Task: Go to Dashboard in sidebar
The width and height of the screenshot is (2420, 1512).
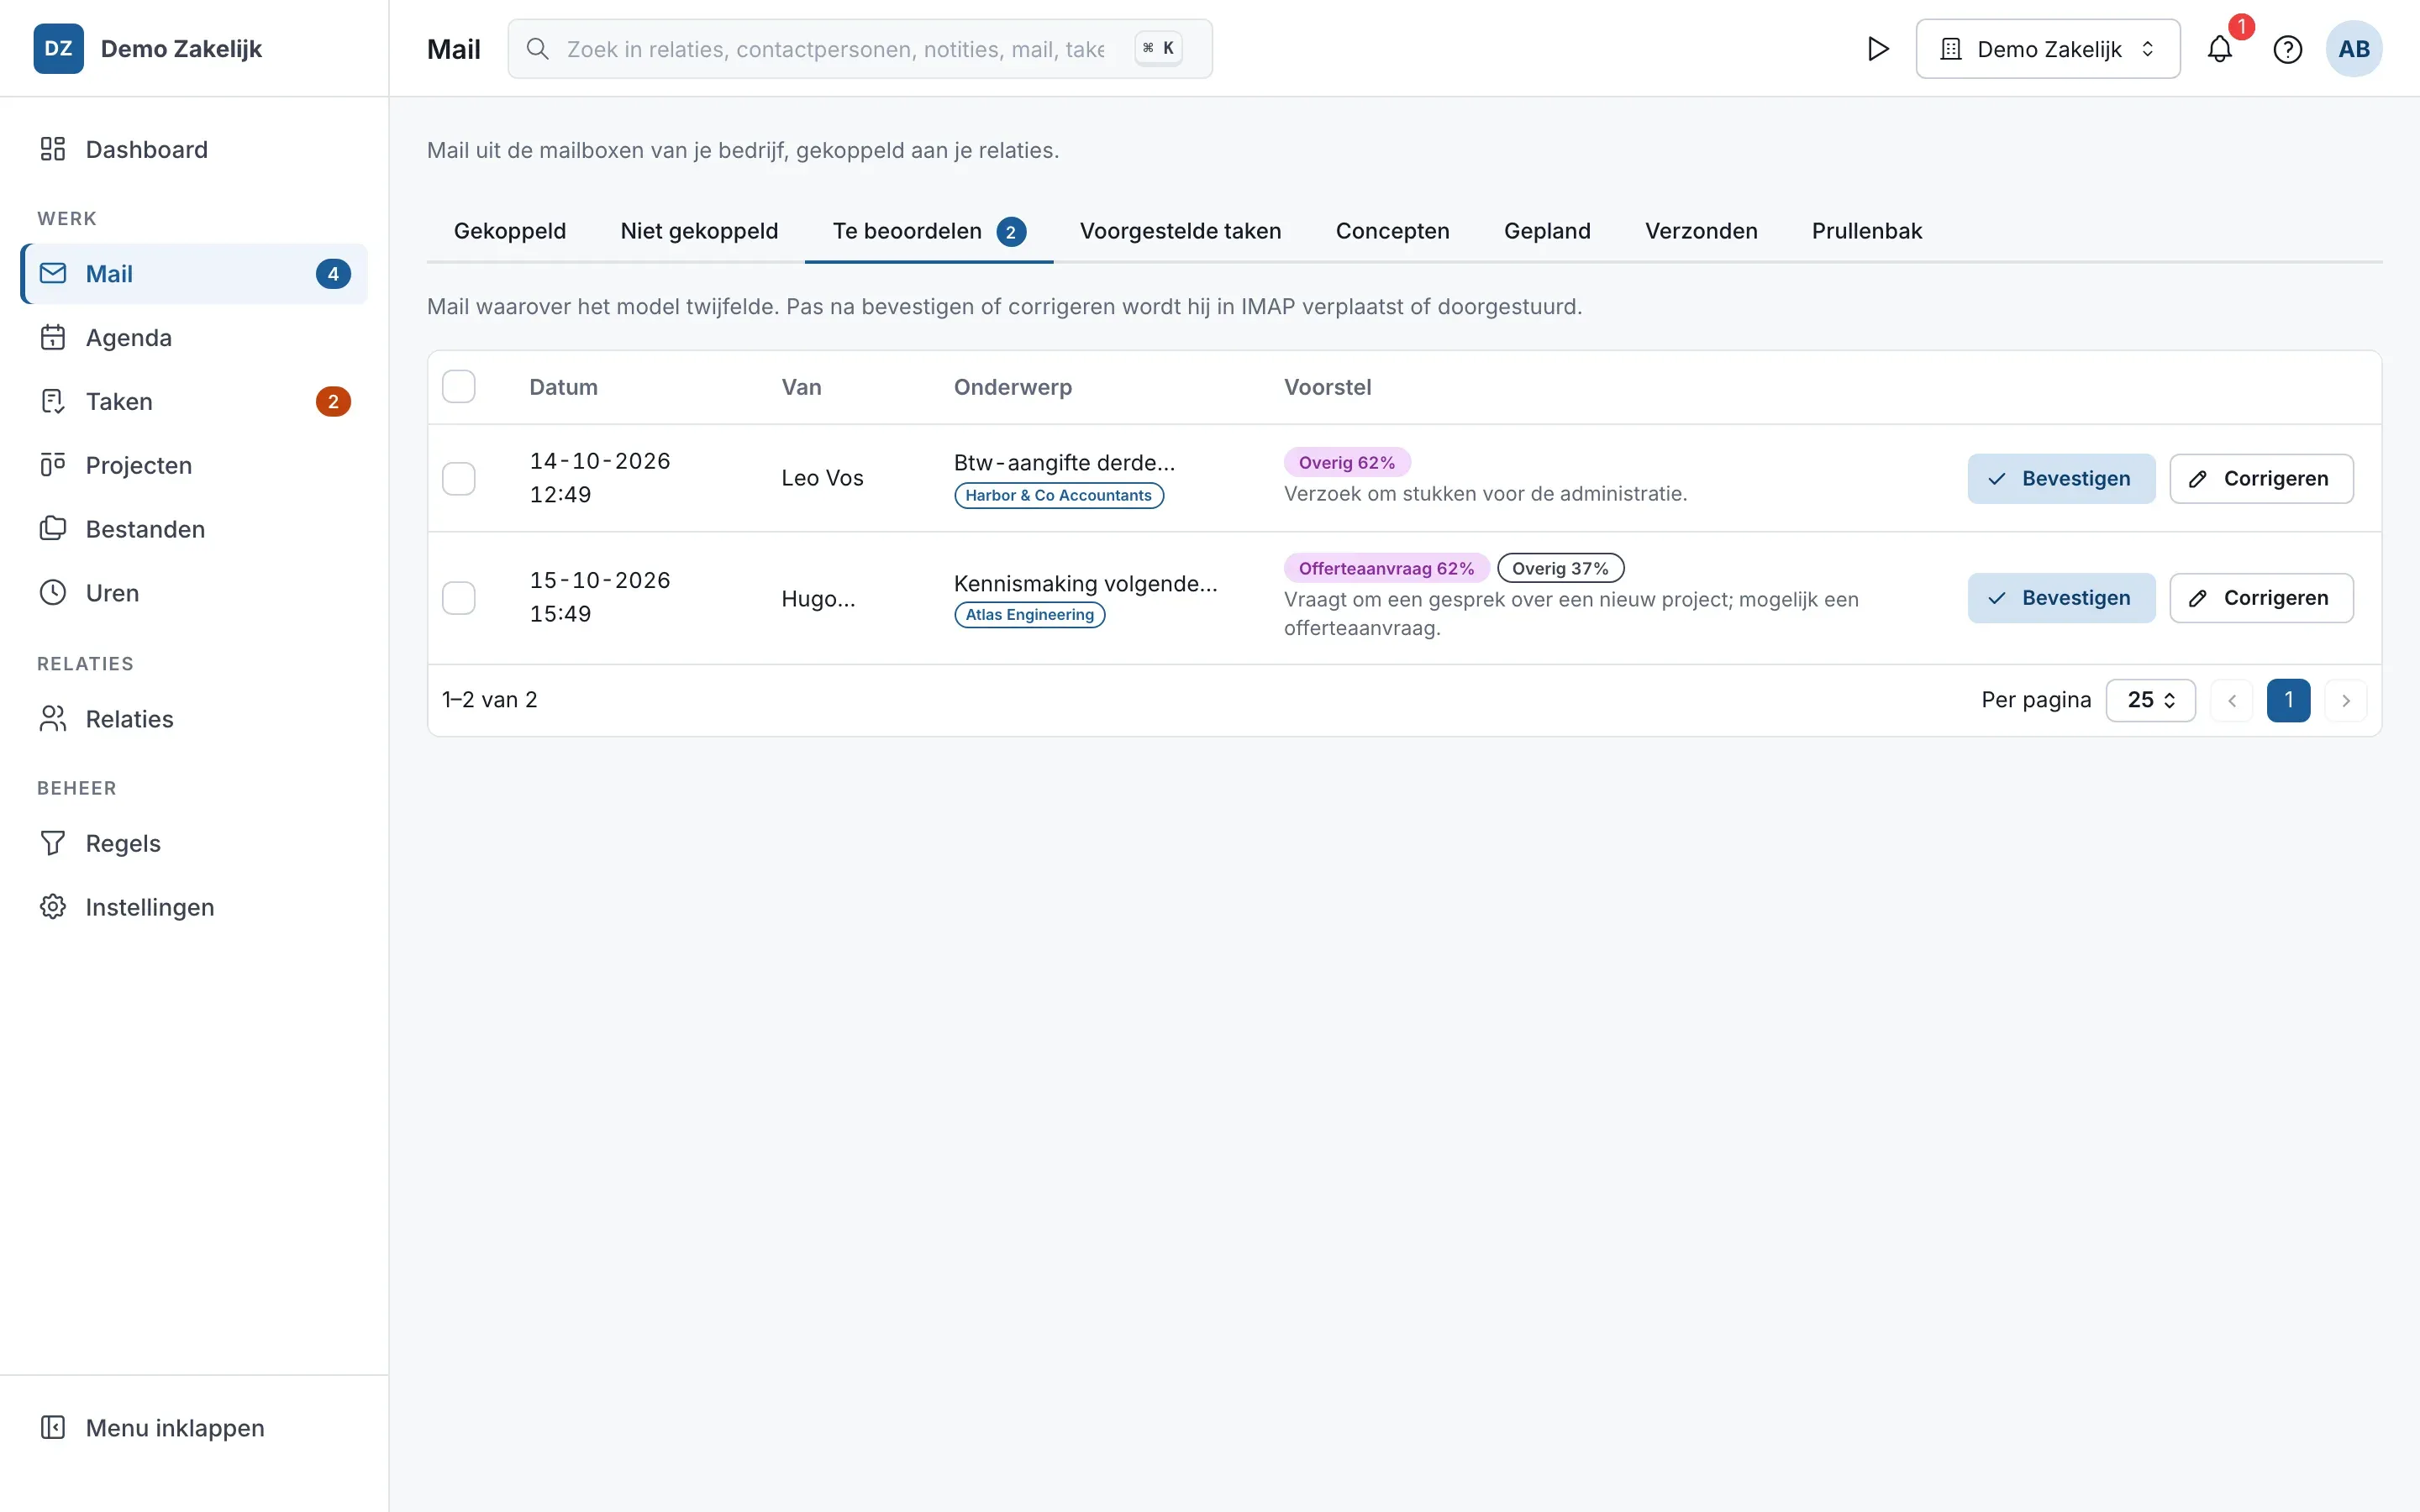Action: pyautogui.click(x=194, y=150)
